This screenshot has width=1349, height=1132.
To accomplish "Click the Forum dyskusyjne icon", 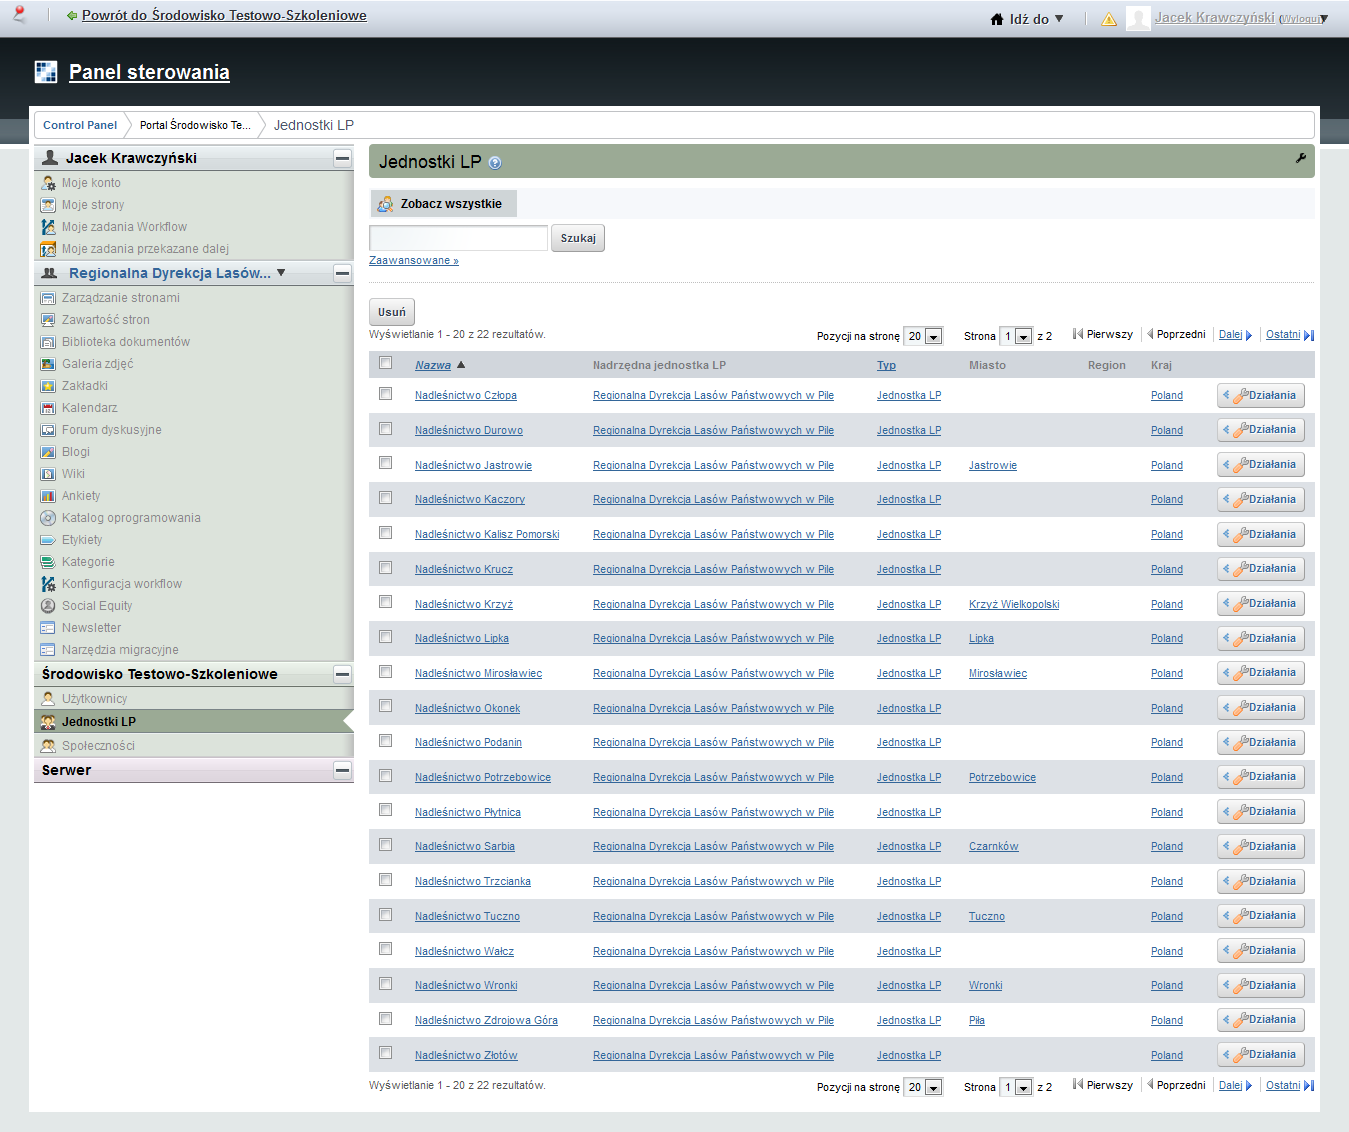I will tap(48, 430).
